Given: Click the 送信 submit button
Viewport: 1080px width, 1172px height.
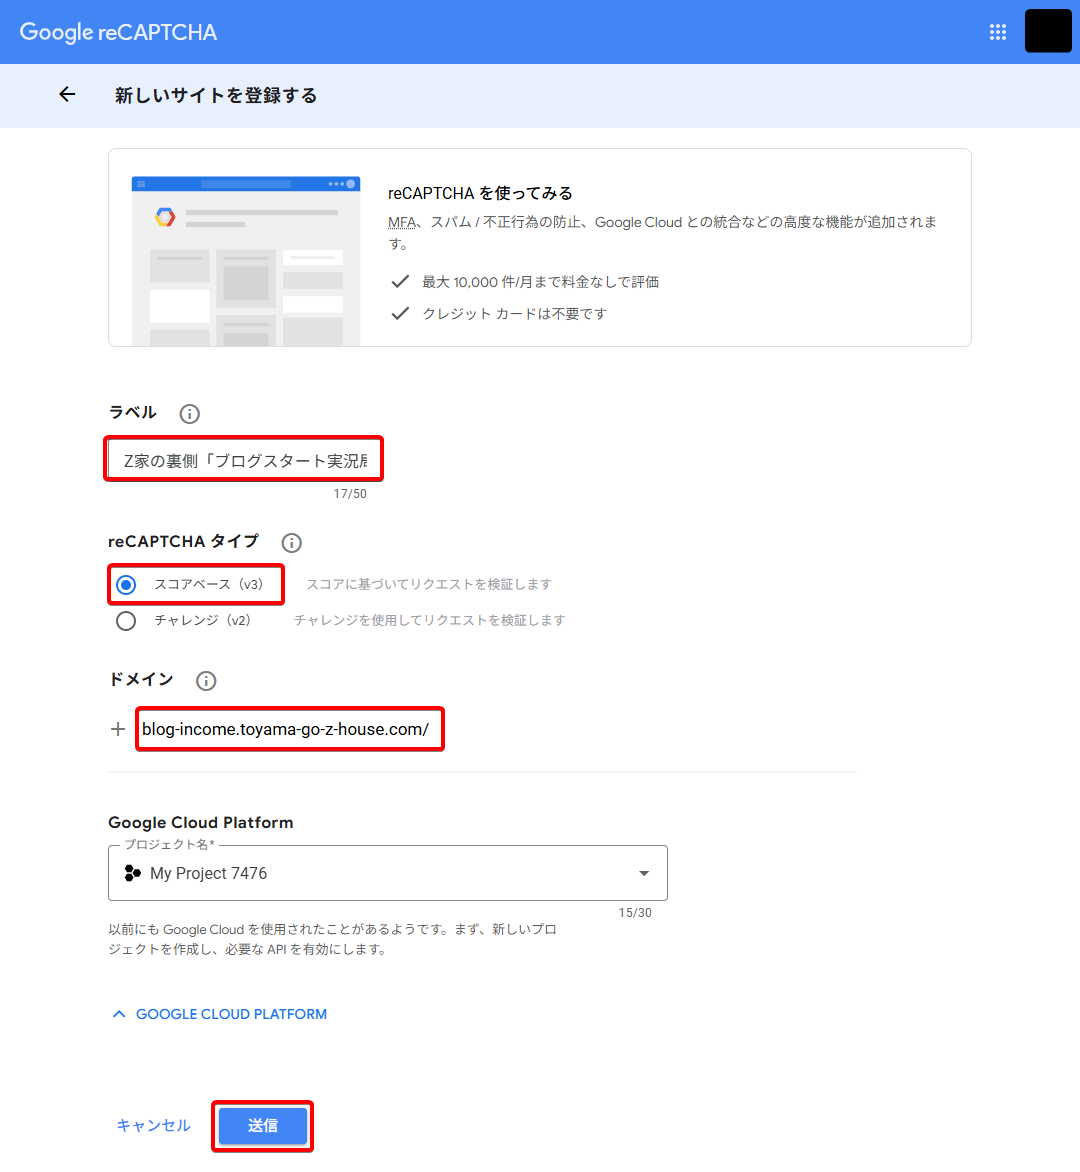Looking at the screenshot, I should pyautogui.click(x=262, y=1126).
